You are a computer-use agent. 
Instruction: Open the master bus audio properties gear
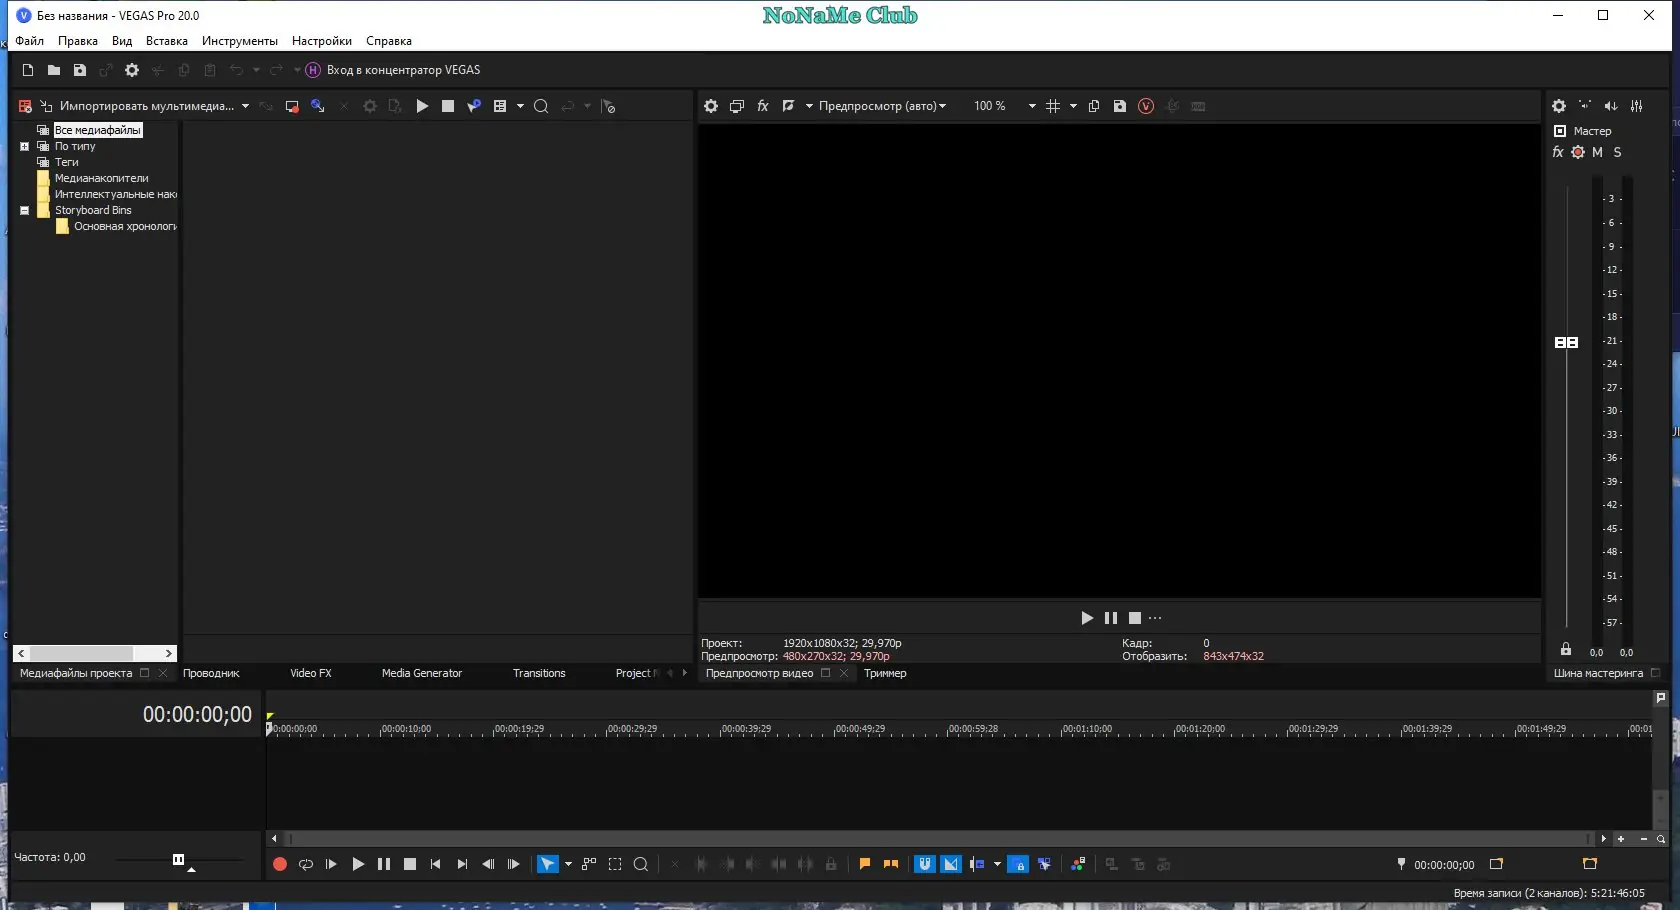(x=1559, y=106)
